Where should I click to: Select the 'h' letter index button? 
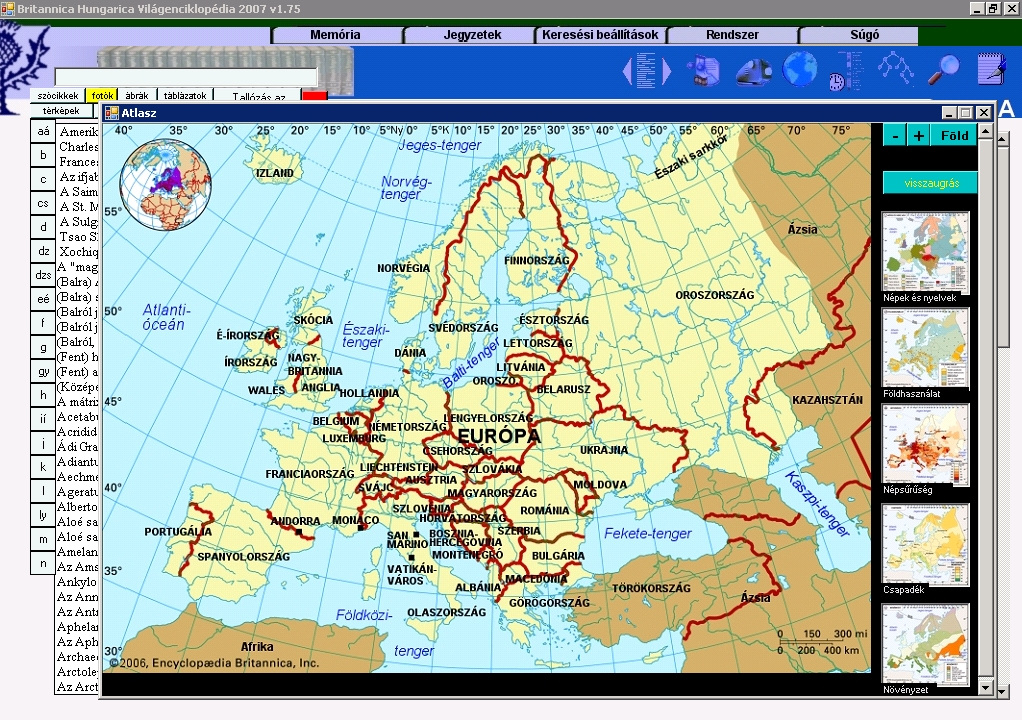[43, 395]
